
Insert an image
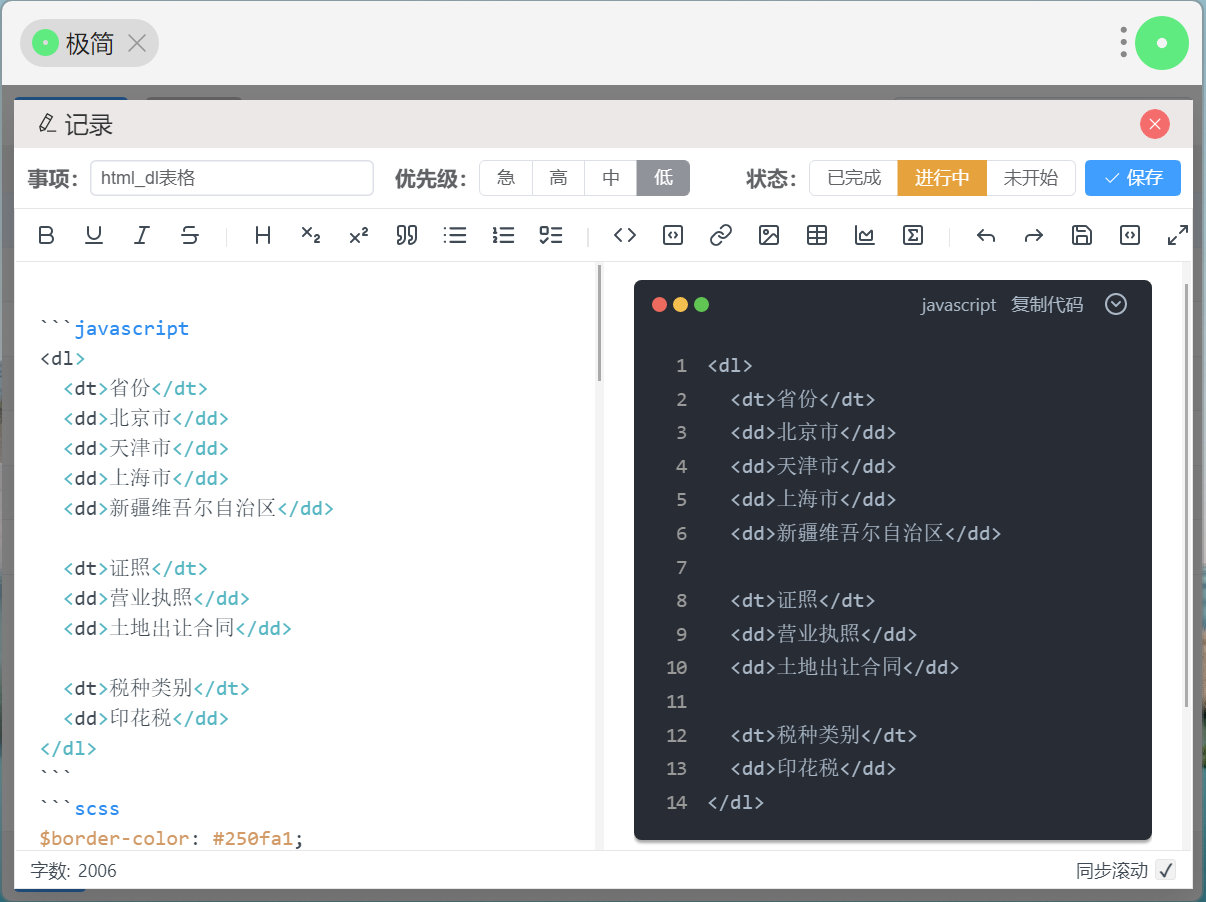tap(769, 235)
